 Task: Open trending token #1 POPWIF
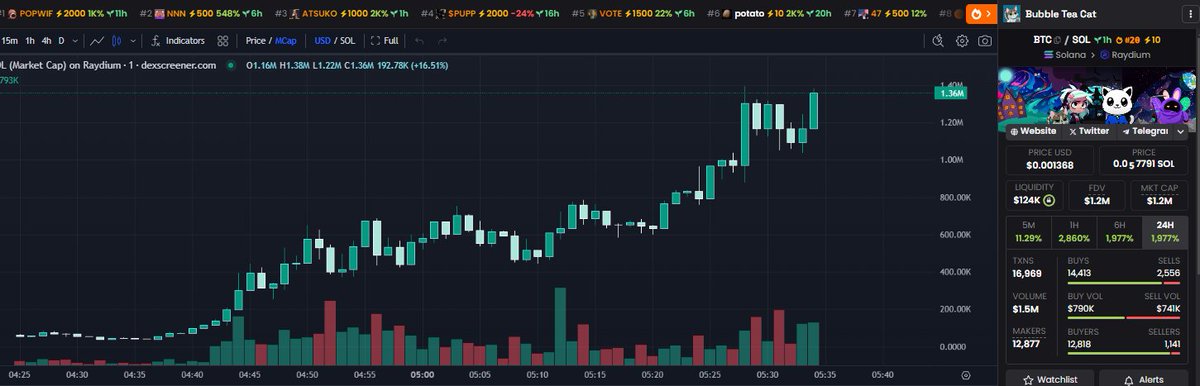tap(64, 14)
